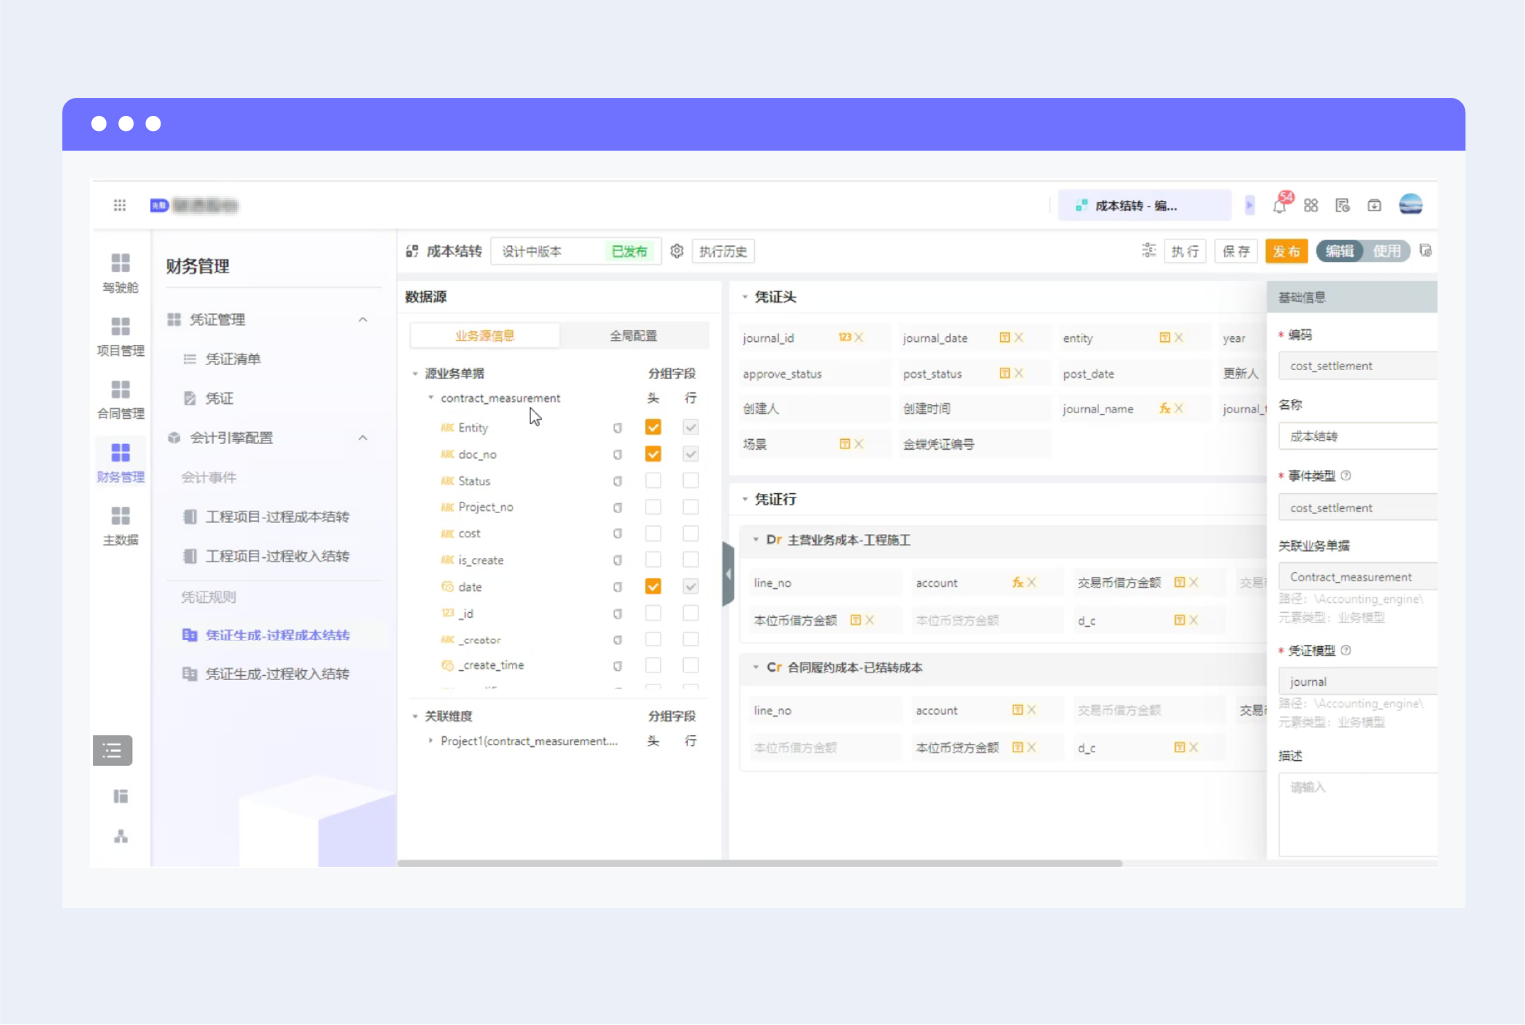Image resolution: width=1525 pixels, height=1025 pixels.
Task: Select the 成本结转 - 编... top tab
Action: click(x=1145, y=205)
